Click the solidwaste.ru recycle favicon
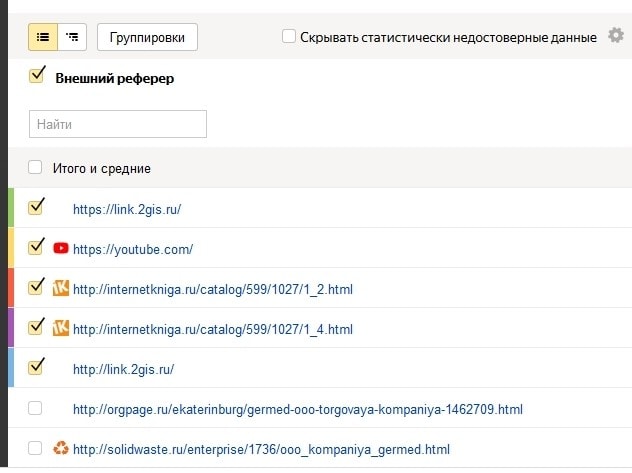This screenshot has width=632, height=473. (x=61, y=449)
